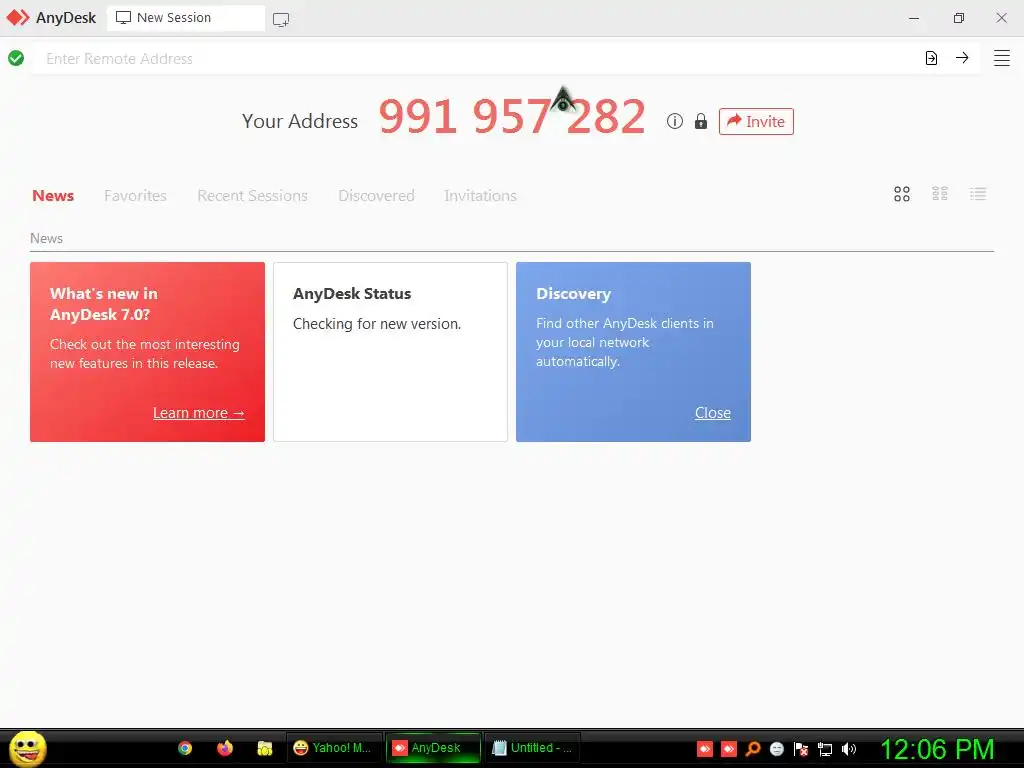1024x768 pixels.
Task: Select the small tiles view icon
Action: (x=940, y=193)
